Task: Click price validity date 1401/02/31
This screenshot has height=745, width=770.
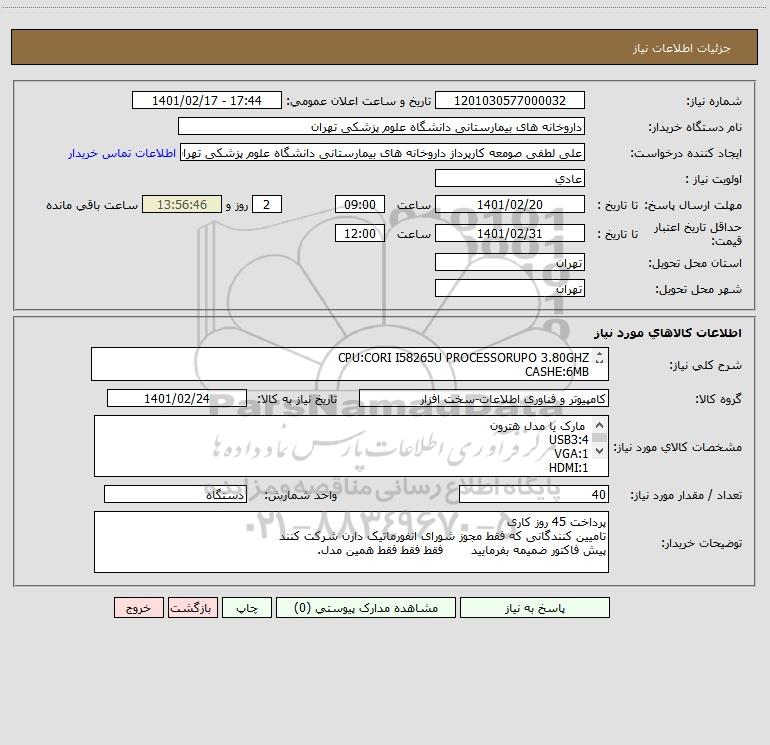Action: [510, 233]
